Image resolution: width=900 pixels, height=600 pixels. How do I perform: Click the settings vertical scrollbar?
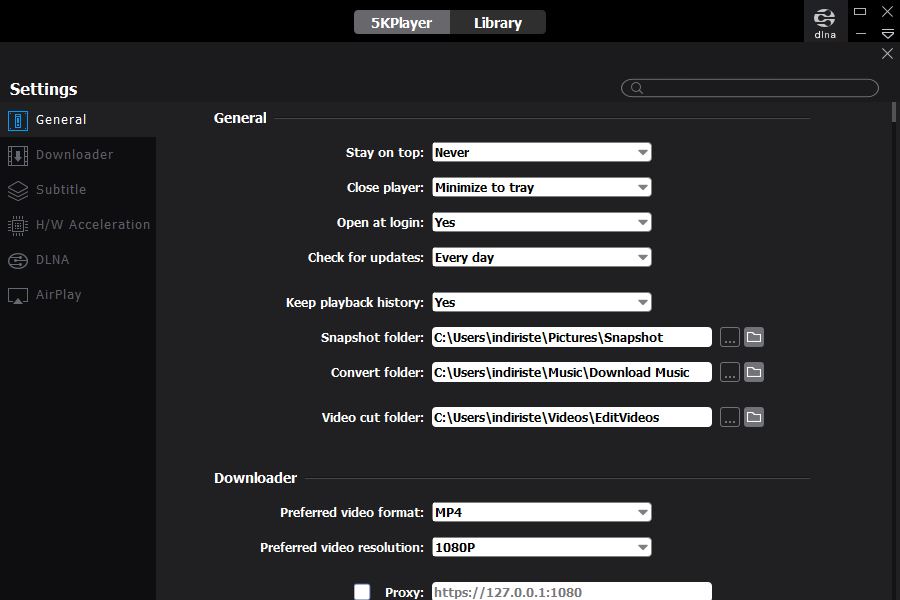pyautogui.click(x=894, y=112)
